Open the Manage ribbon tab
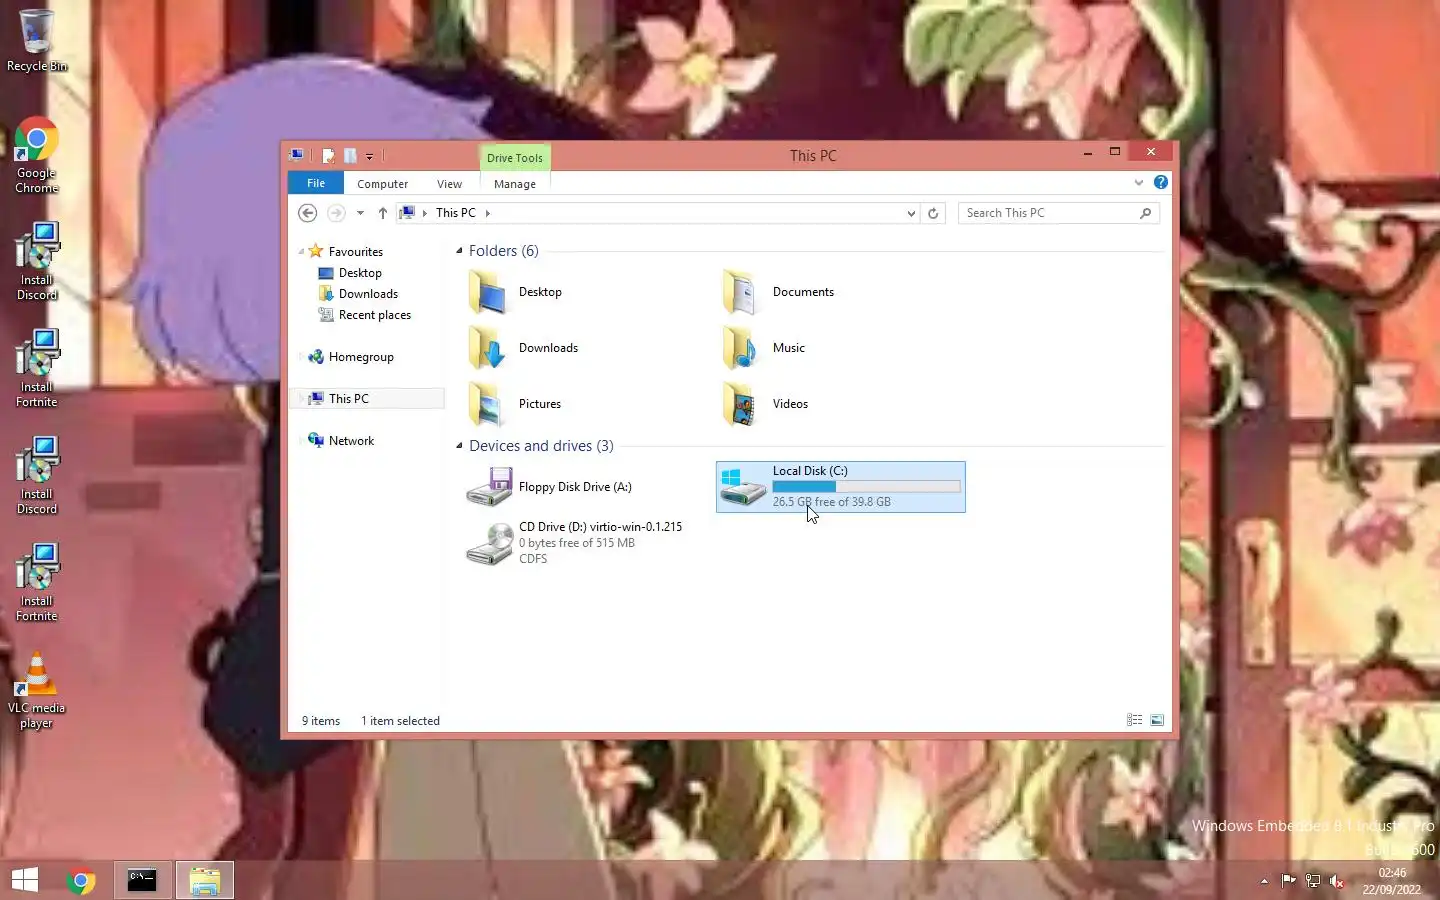This screenshot has width=1440, height=900. [x=515, y=183]
